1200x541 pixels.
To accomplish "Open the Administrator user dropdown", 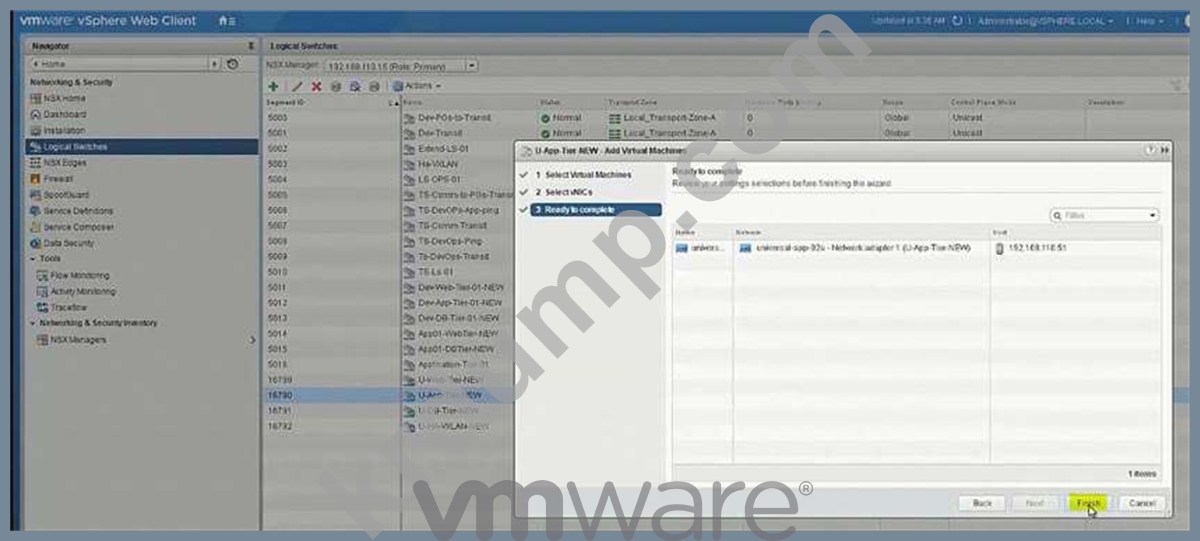I will point(1047,21).
